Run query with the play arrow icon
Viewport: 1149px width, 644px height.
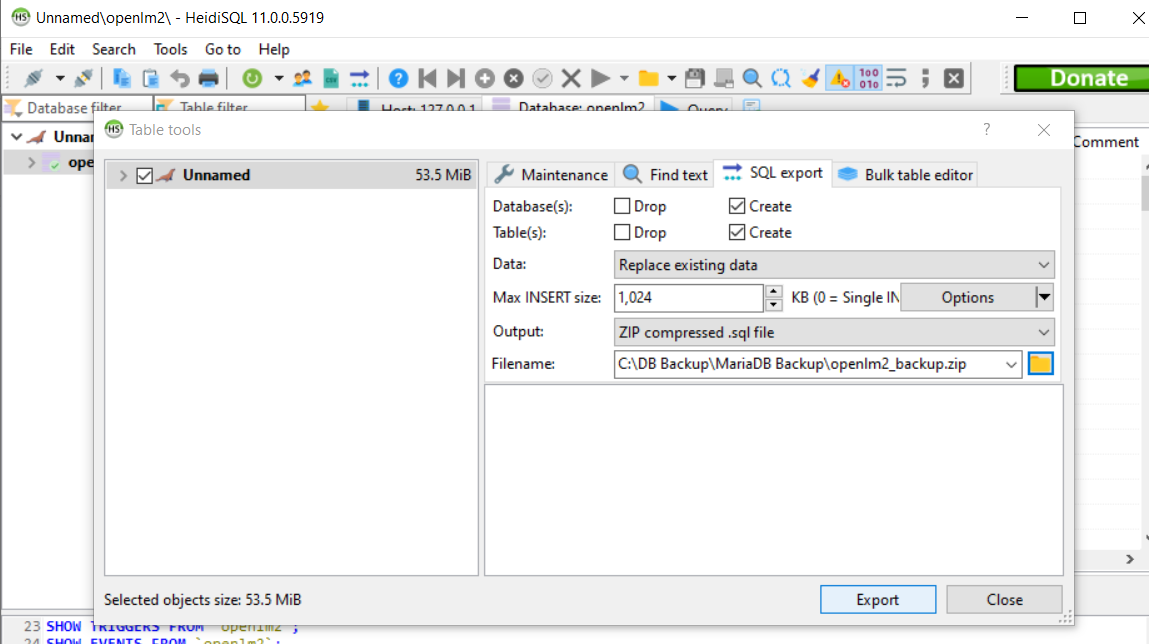coord(600,78)
